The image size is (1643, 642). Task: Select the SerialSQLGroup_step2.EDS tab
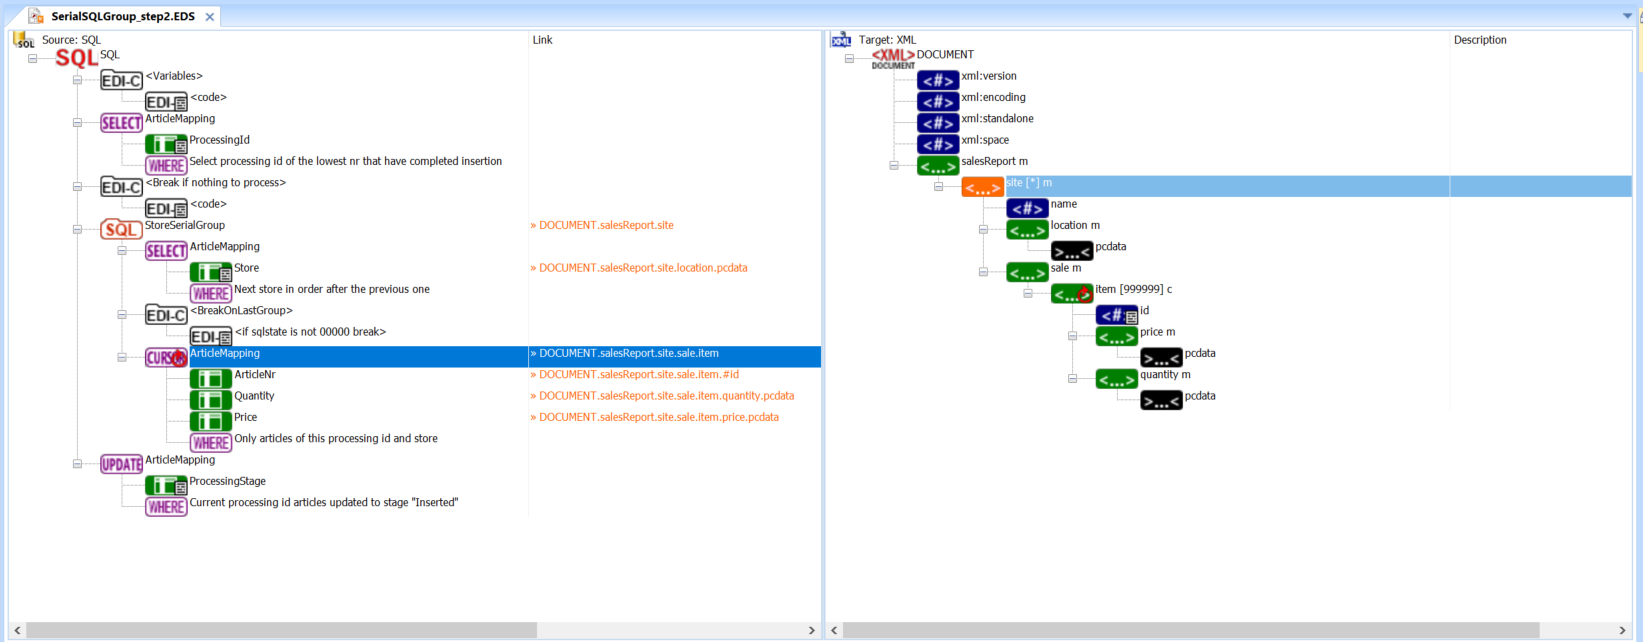point(122,17)
